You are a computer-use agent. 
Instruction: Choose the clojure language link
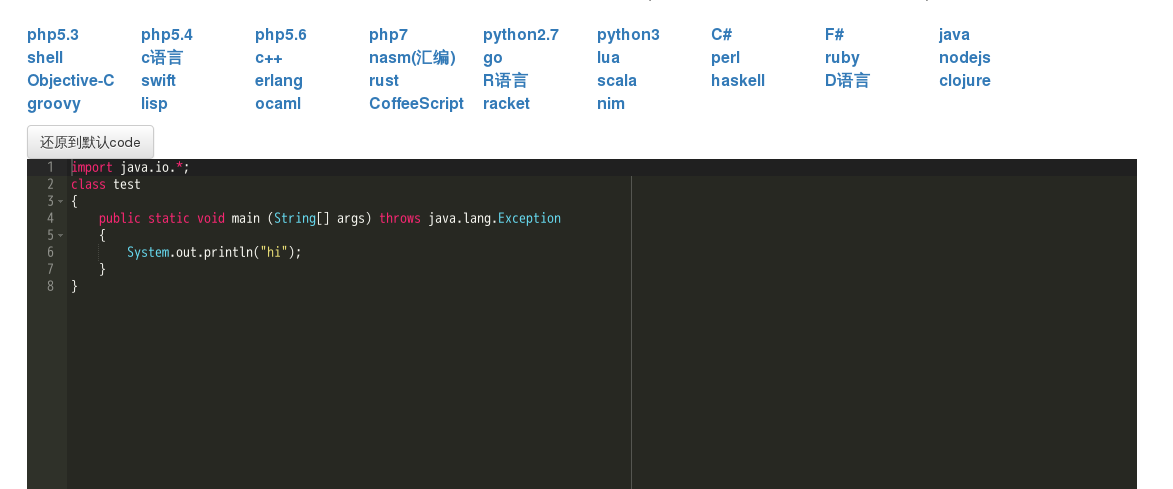pyautogui.click(x=964, y=81)
